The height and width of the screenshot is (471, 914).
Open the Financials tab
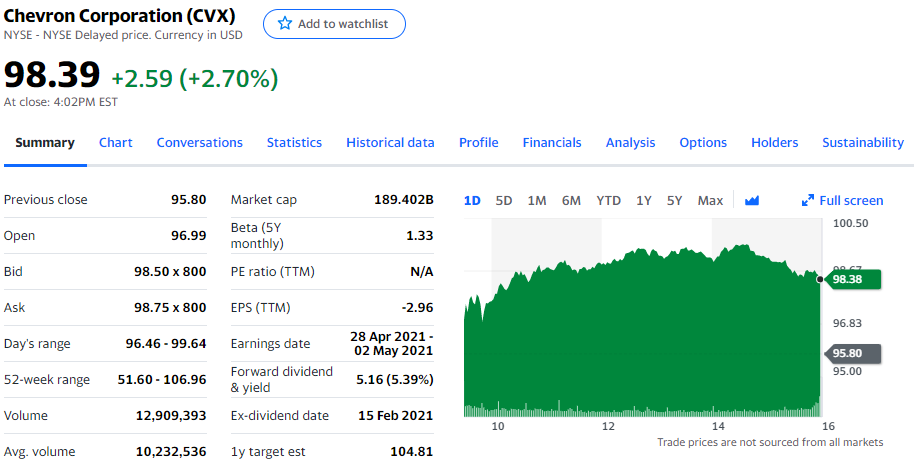click(x=552, y=143)
